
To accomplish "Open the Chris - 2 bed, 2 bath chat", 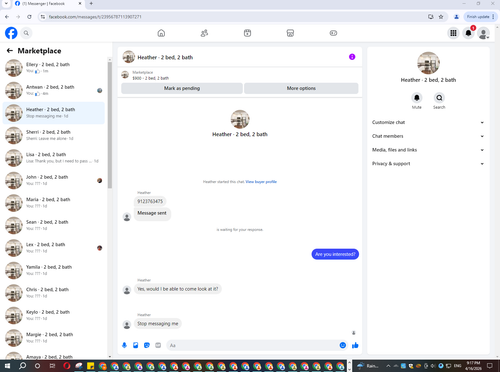I will pyautogui.click(x=54, y=293).
